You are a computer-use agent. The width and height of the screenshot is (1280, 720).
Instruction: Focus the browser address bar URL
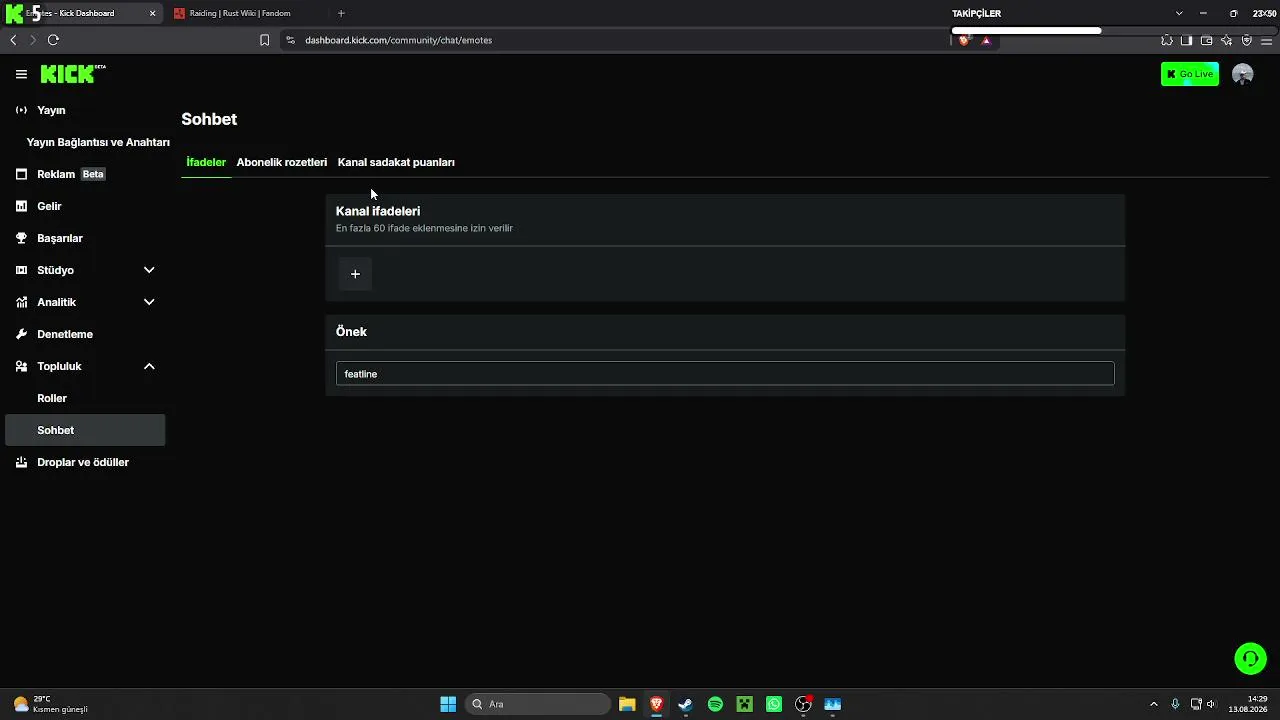(x=398, y=40)
